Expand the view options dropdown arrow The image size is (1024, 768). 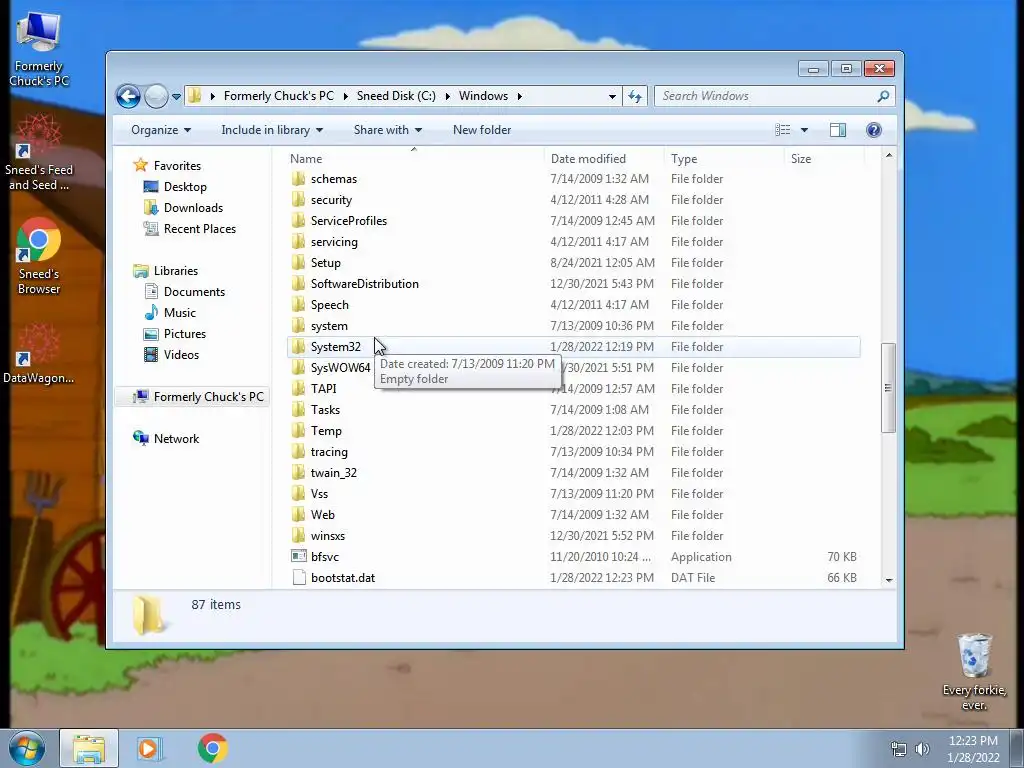(805, 130)
